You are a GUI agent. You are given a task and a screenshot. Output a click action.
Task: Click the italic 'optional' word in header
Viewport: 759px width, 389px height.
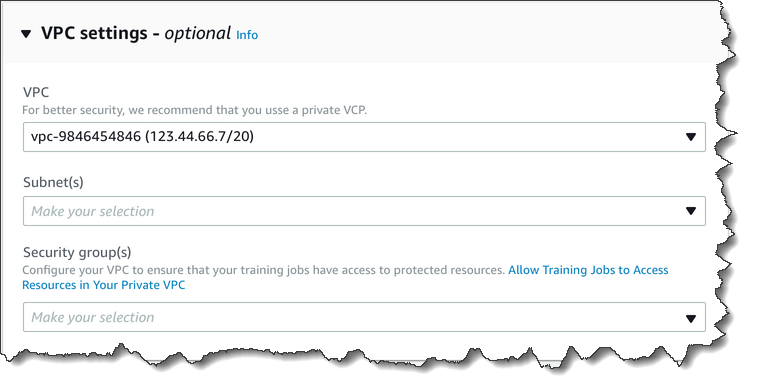pyautogui.click(x=197, y=33)
